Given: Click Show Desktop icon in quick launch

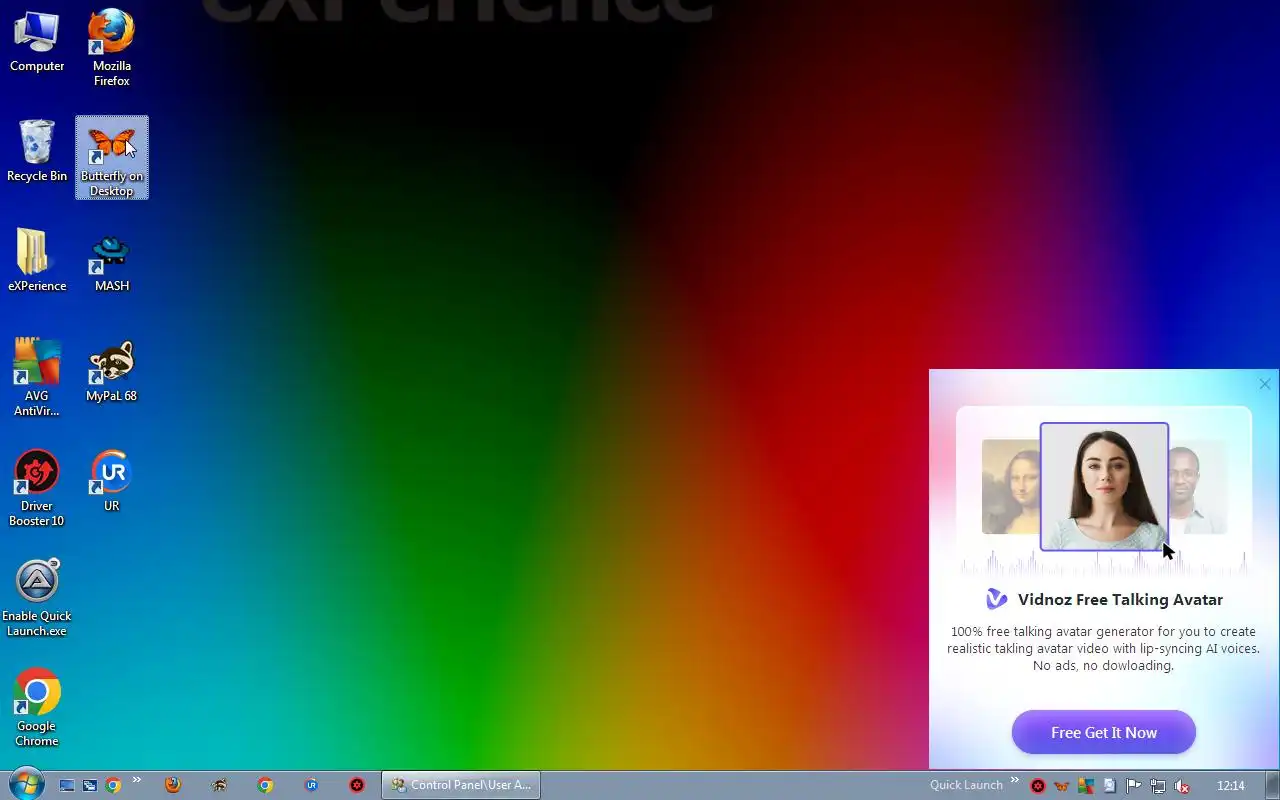Looking at the screenshot, I should click(x=67, y=786).
